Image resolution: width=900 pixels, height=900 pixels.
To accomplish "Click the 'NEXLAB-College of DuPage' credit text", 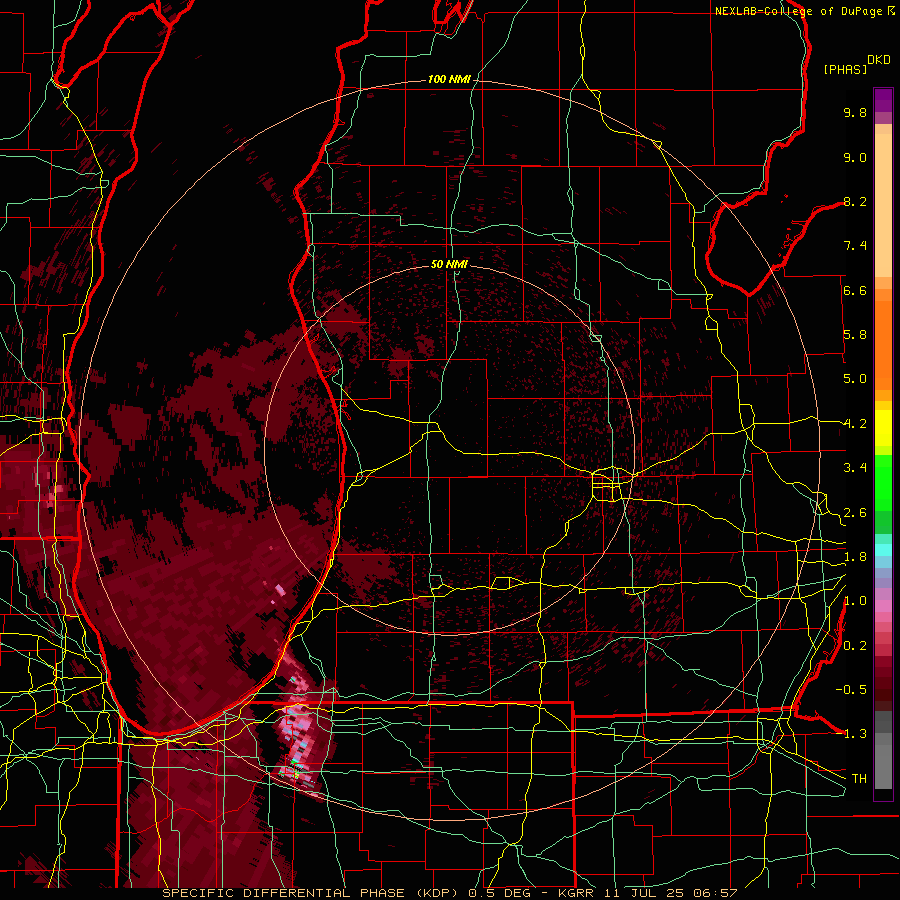I will pyautogui.click(x=798, y=11).
